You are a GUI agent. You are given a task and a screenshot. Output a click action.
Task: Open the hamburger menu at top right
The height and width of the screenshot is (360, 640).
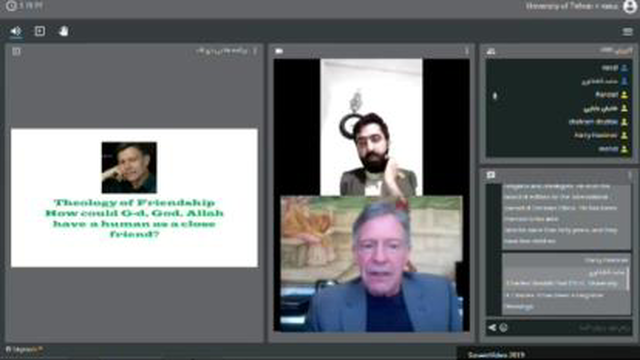click(x=627, y=31)
